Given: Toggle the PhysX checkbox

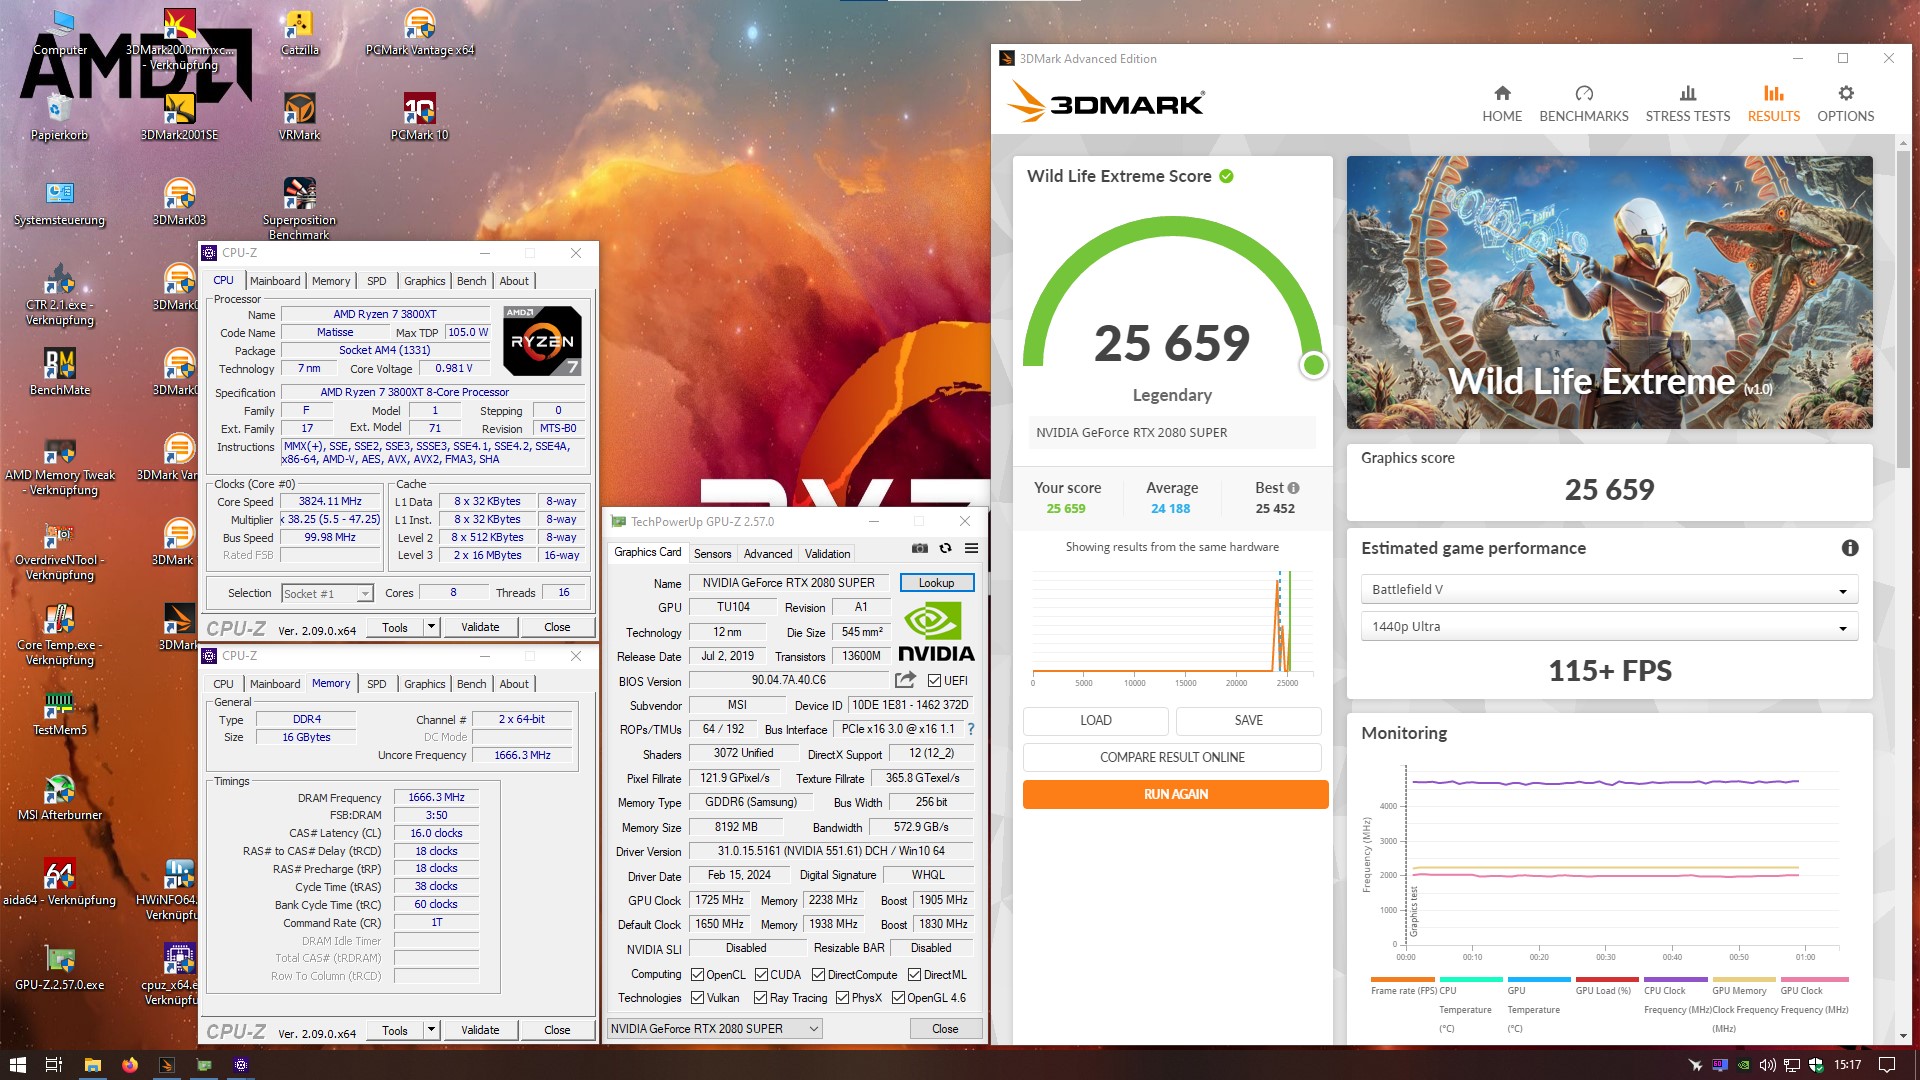Looking at the screenshot, I should pyautogui.click(x=843, y=998).
